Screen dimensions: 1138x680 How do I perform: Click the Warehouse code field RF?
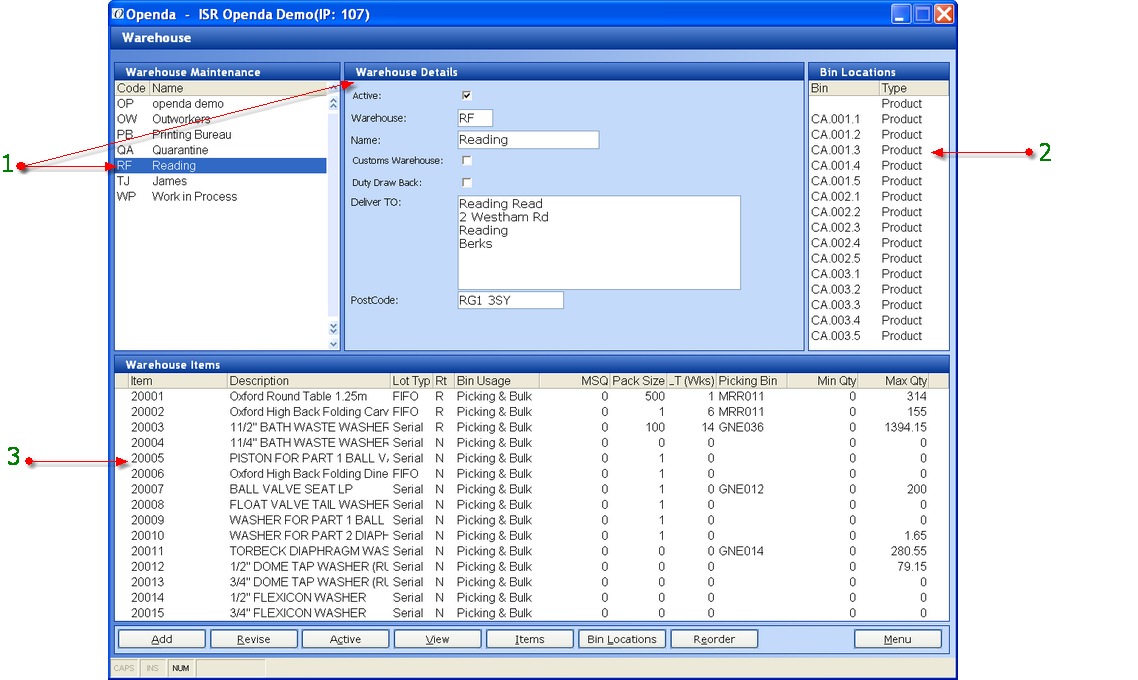pos(475,118)
